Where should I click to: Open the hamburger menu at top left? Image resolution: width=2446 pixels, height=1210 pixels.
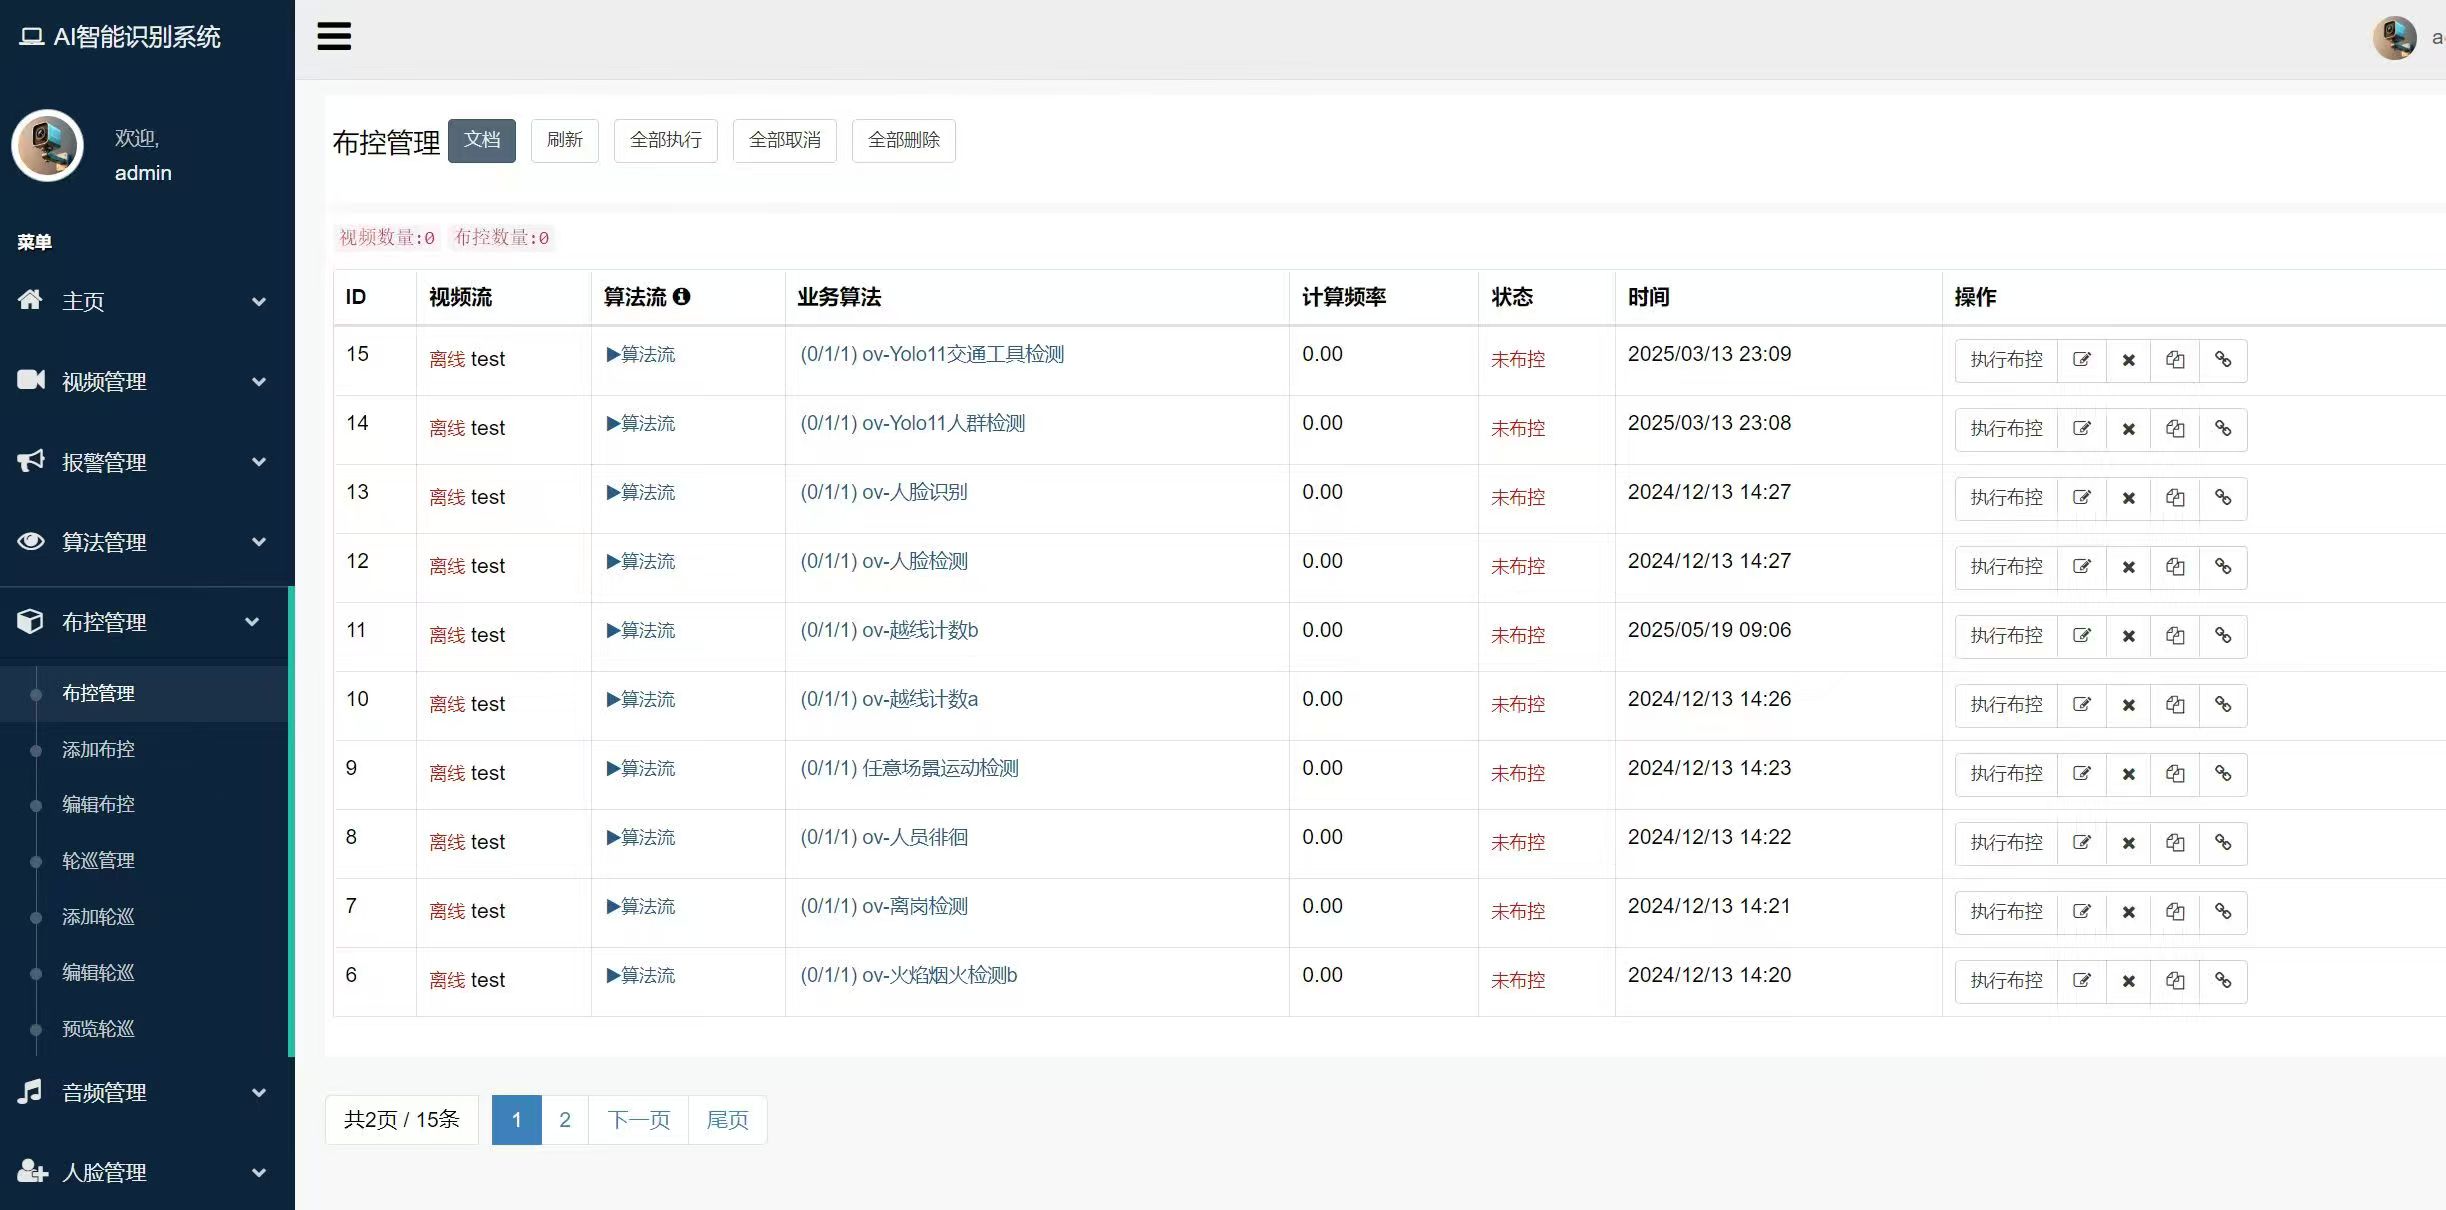[x=334, y=36]
